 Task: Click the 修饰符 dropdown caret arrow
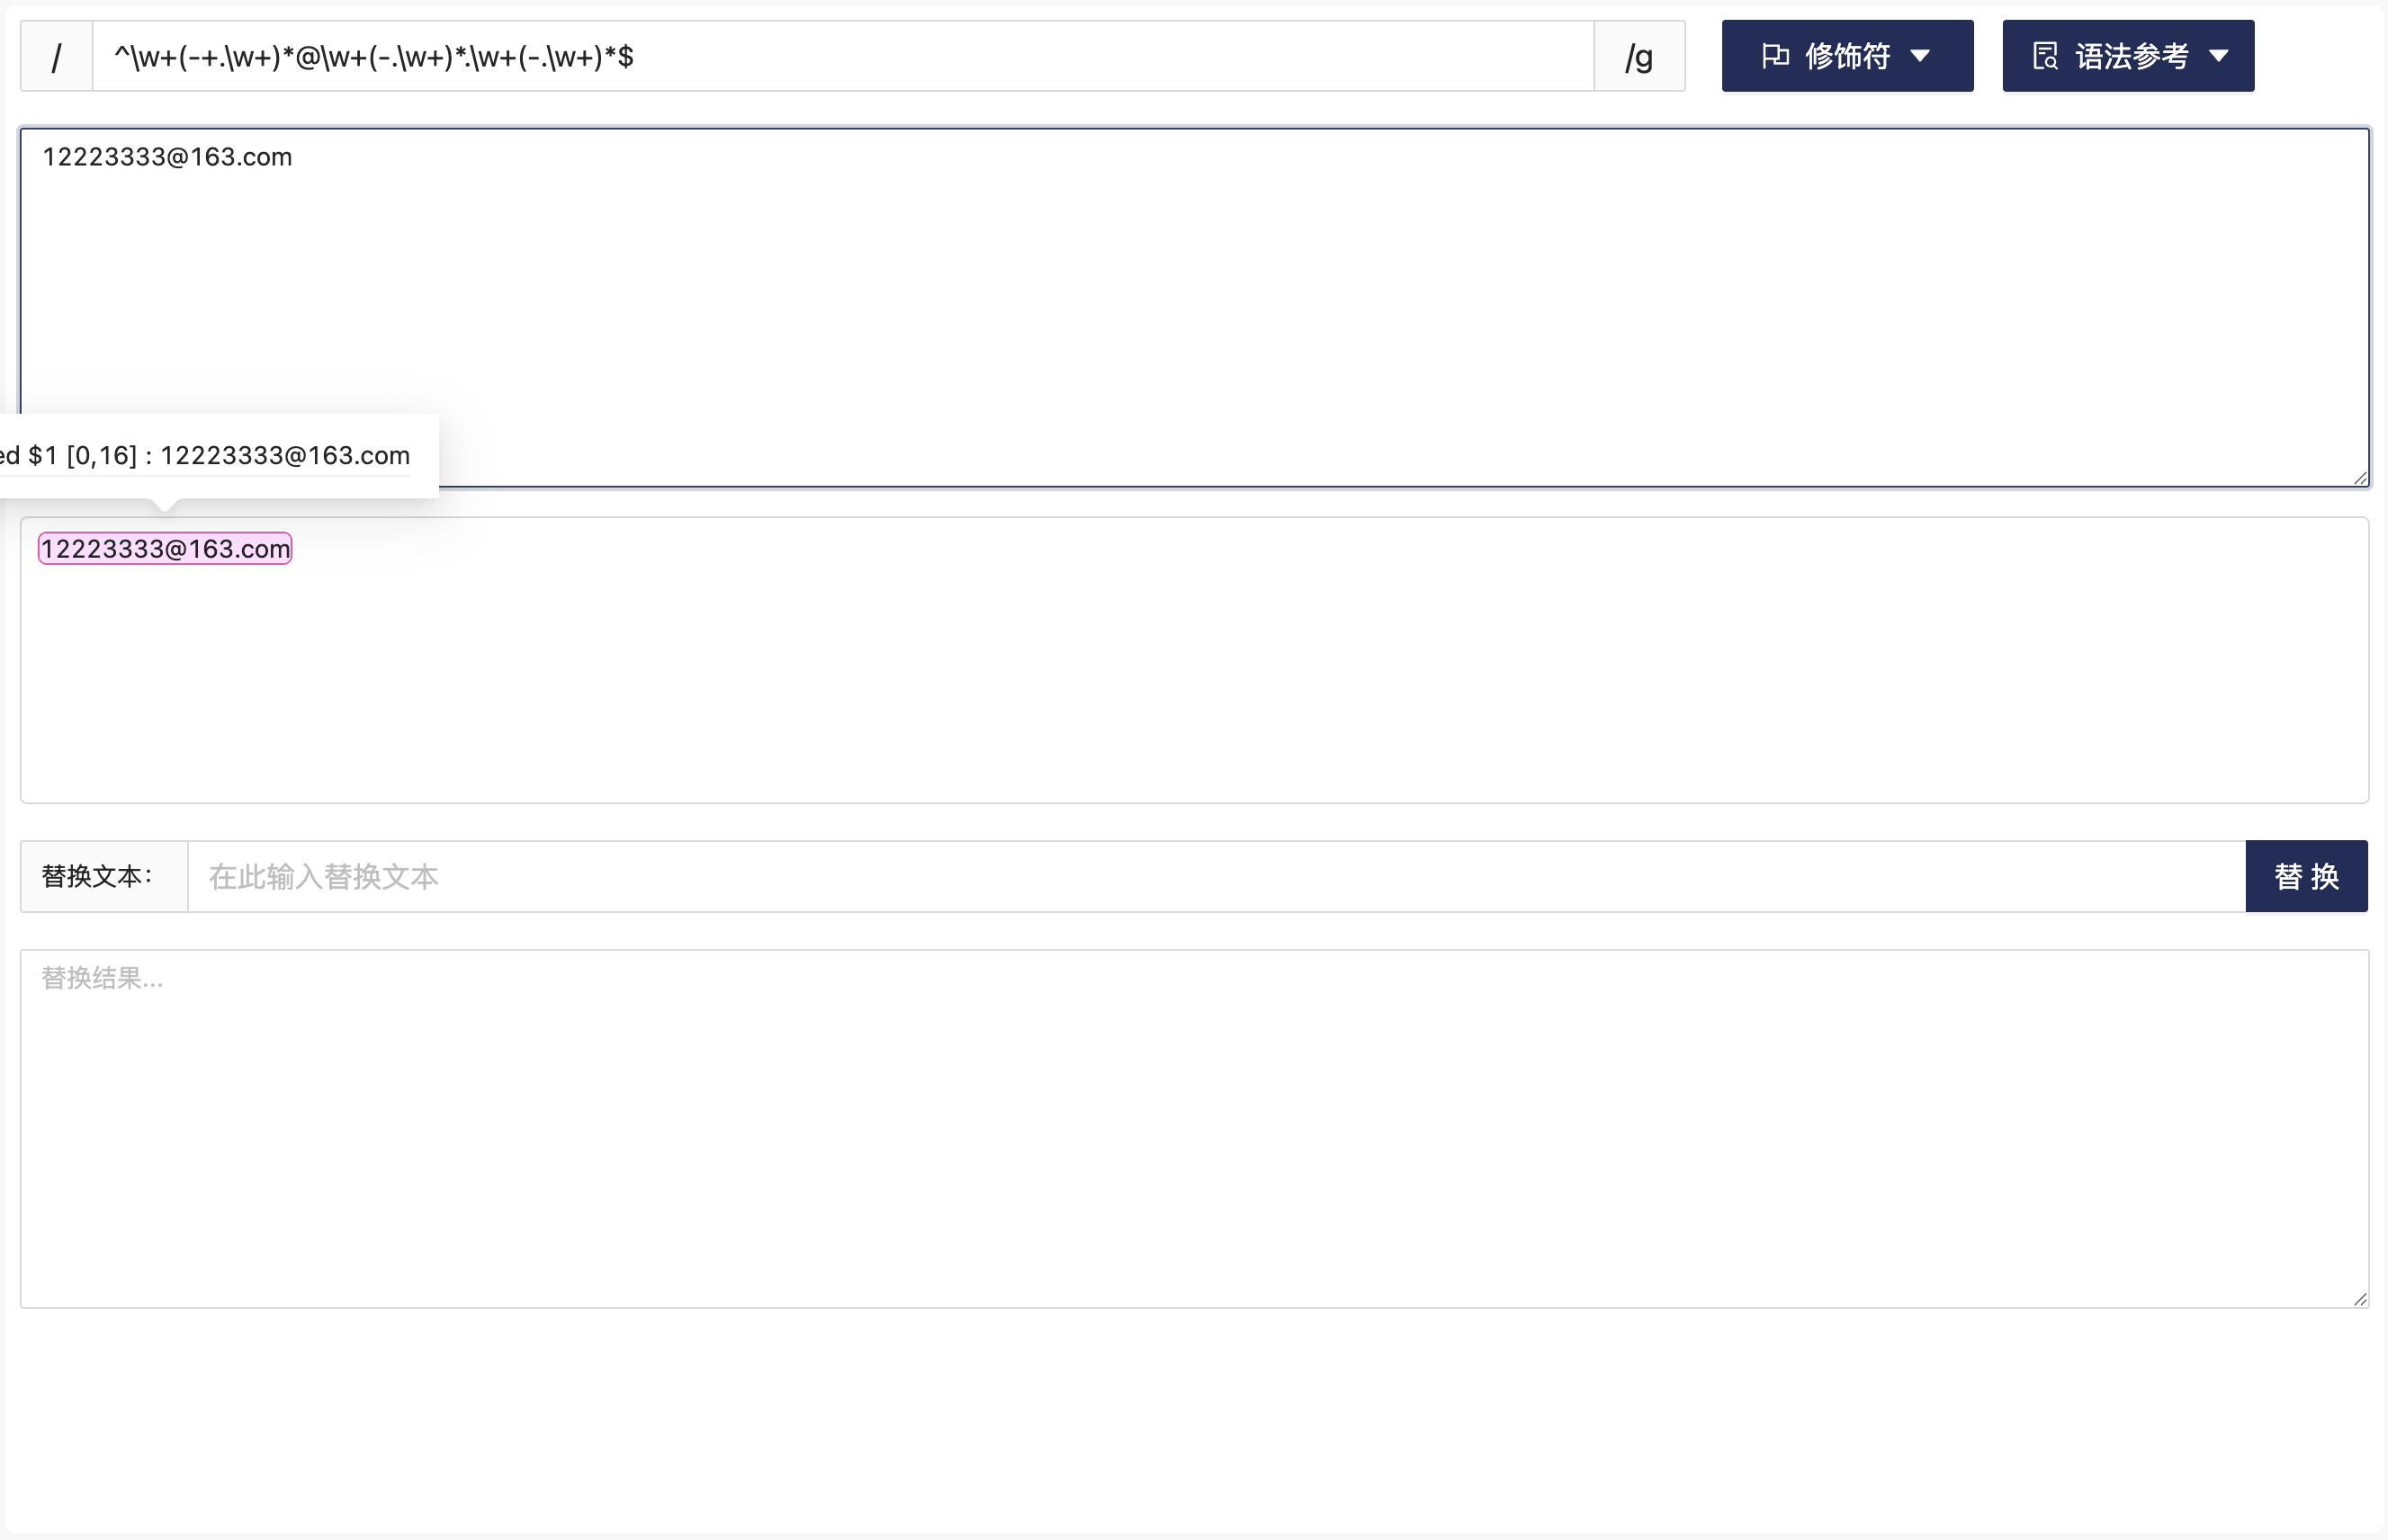click(1920, 56)
